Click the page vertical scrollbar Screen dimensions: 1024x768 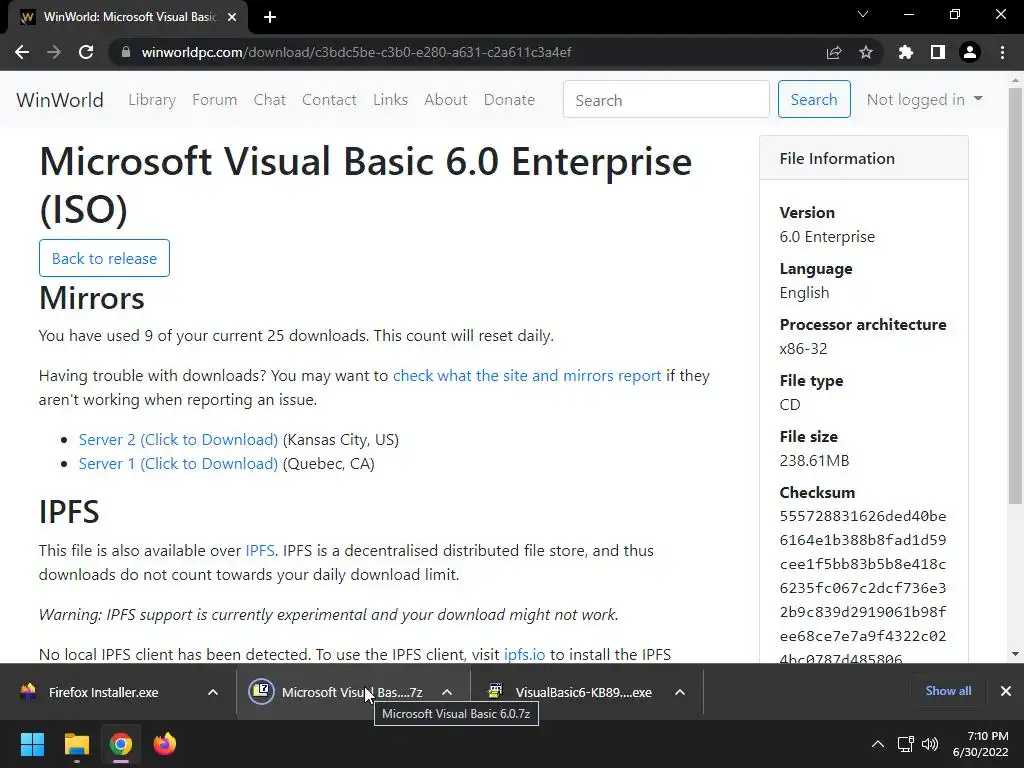1015,295
